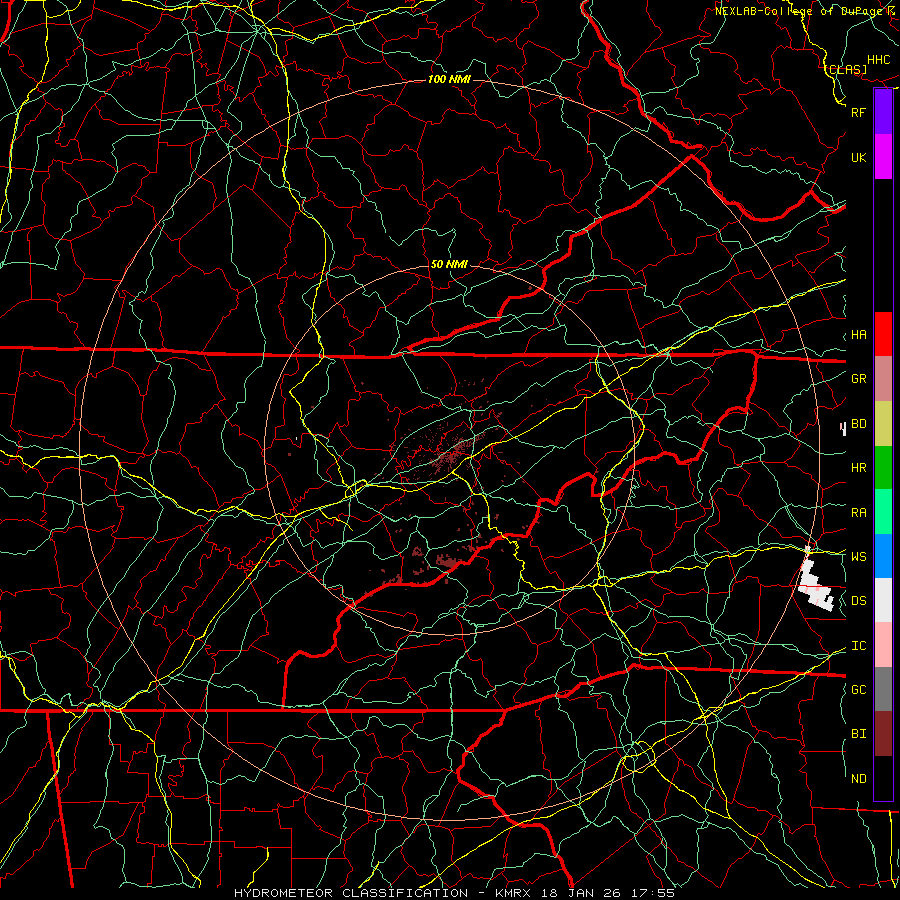Click the [CLAS] label text
Screen dimensions: 900x900
pos(847,69)
